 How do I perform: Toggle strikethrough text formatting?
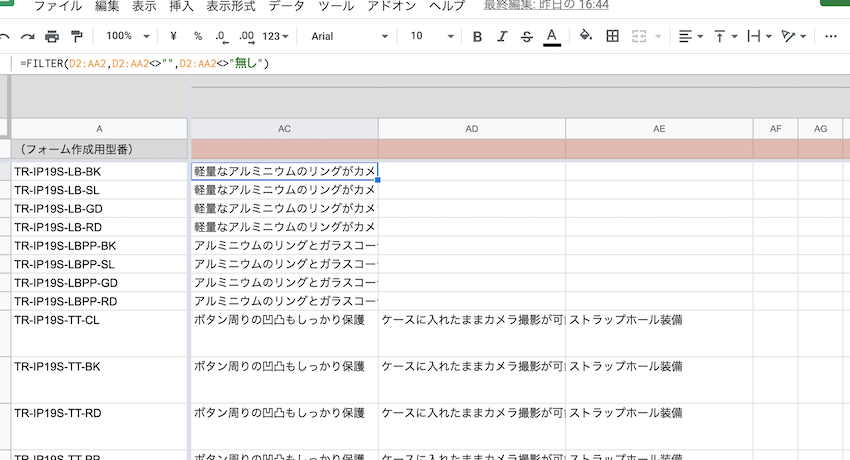tap(527, 36)
